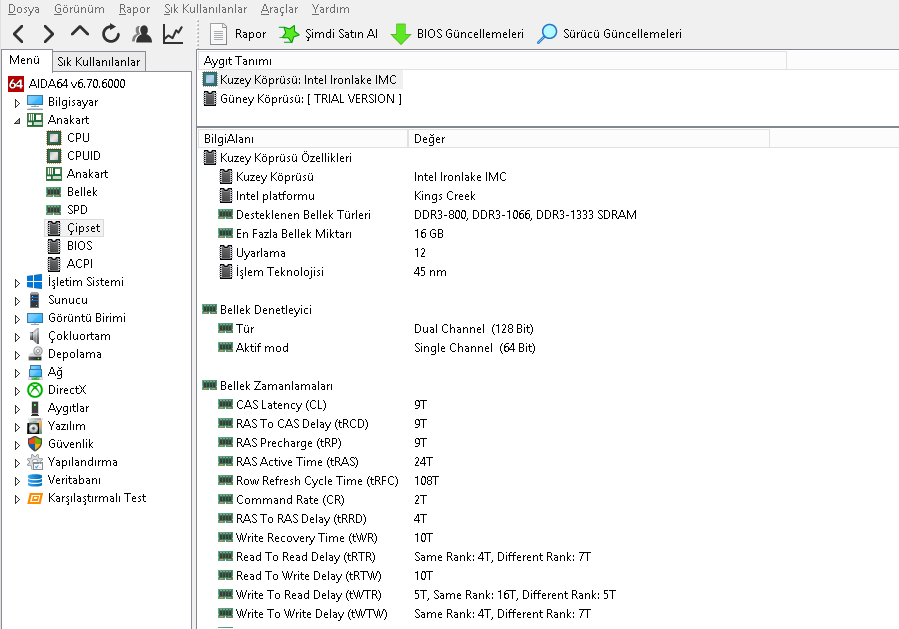Expand the Çokluortam tree node
Viewport: 899px width, 629px height.
(17, 337)
